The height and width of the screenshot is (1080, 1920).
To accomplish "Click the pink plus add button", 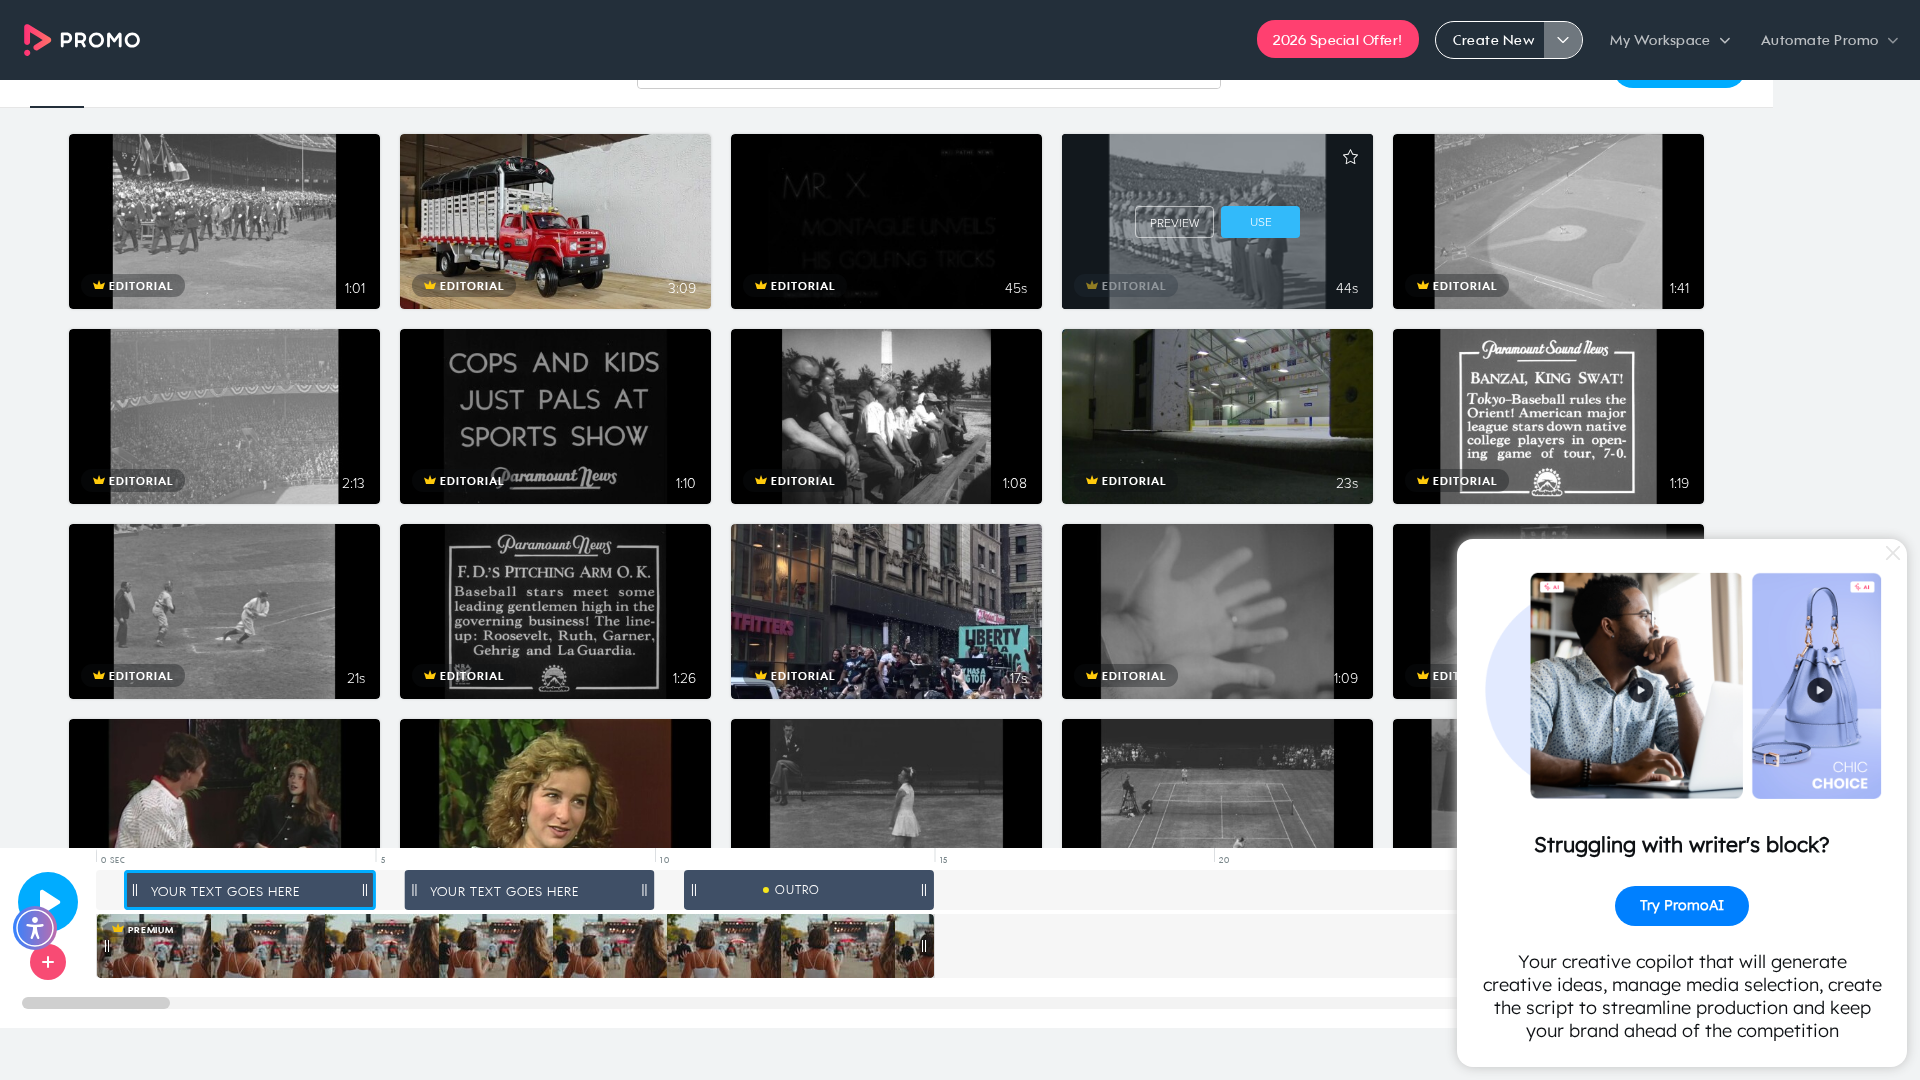I will click(x=48, y=962).
